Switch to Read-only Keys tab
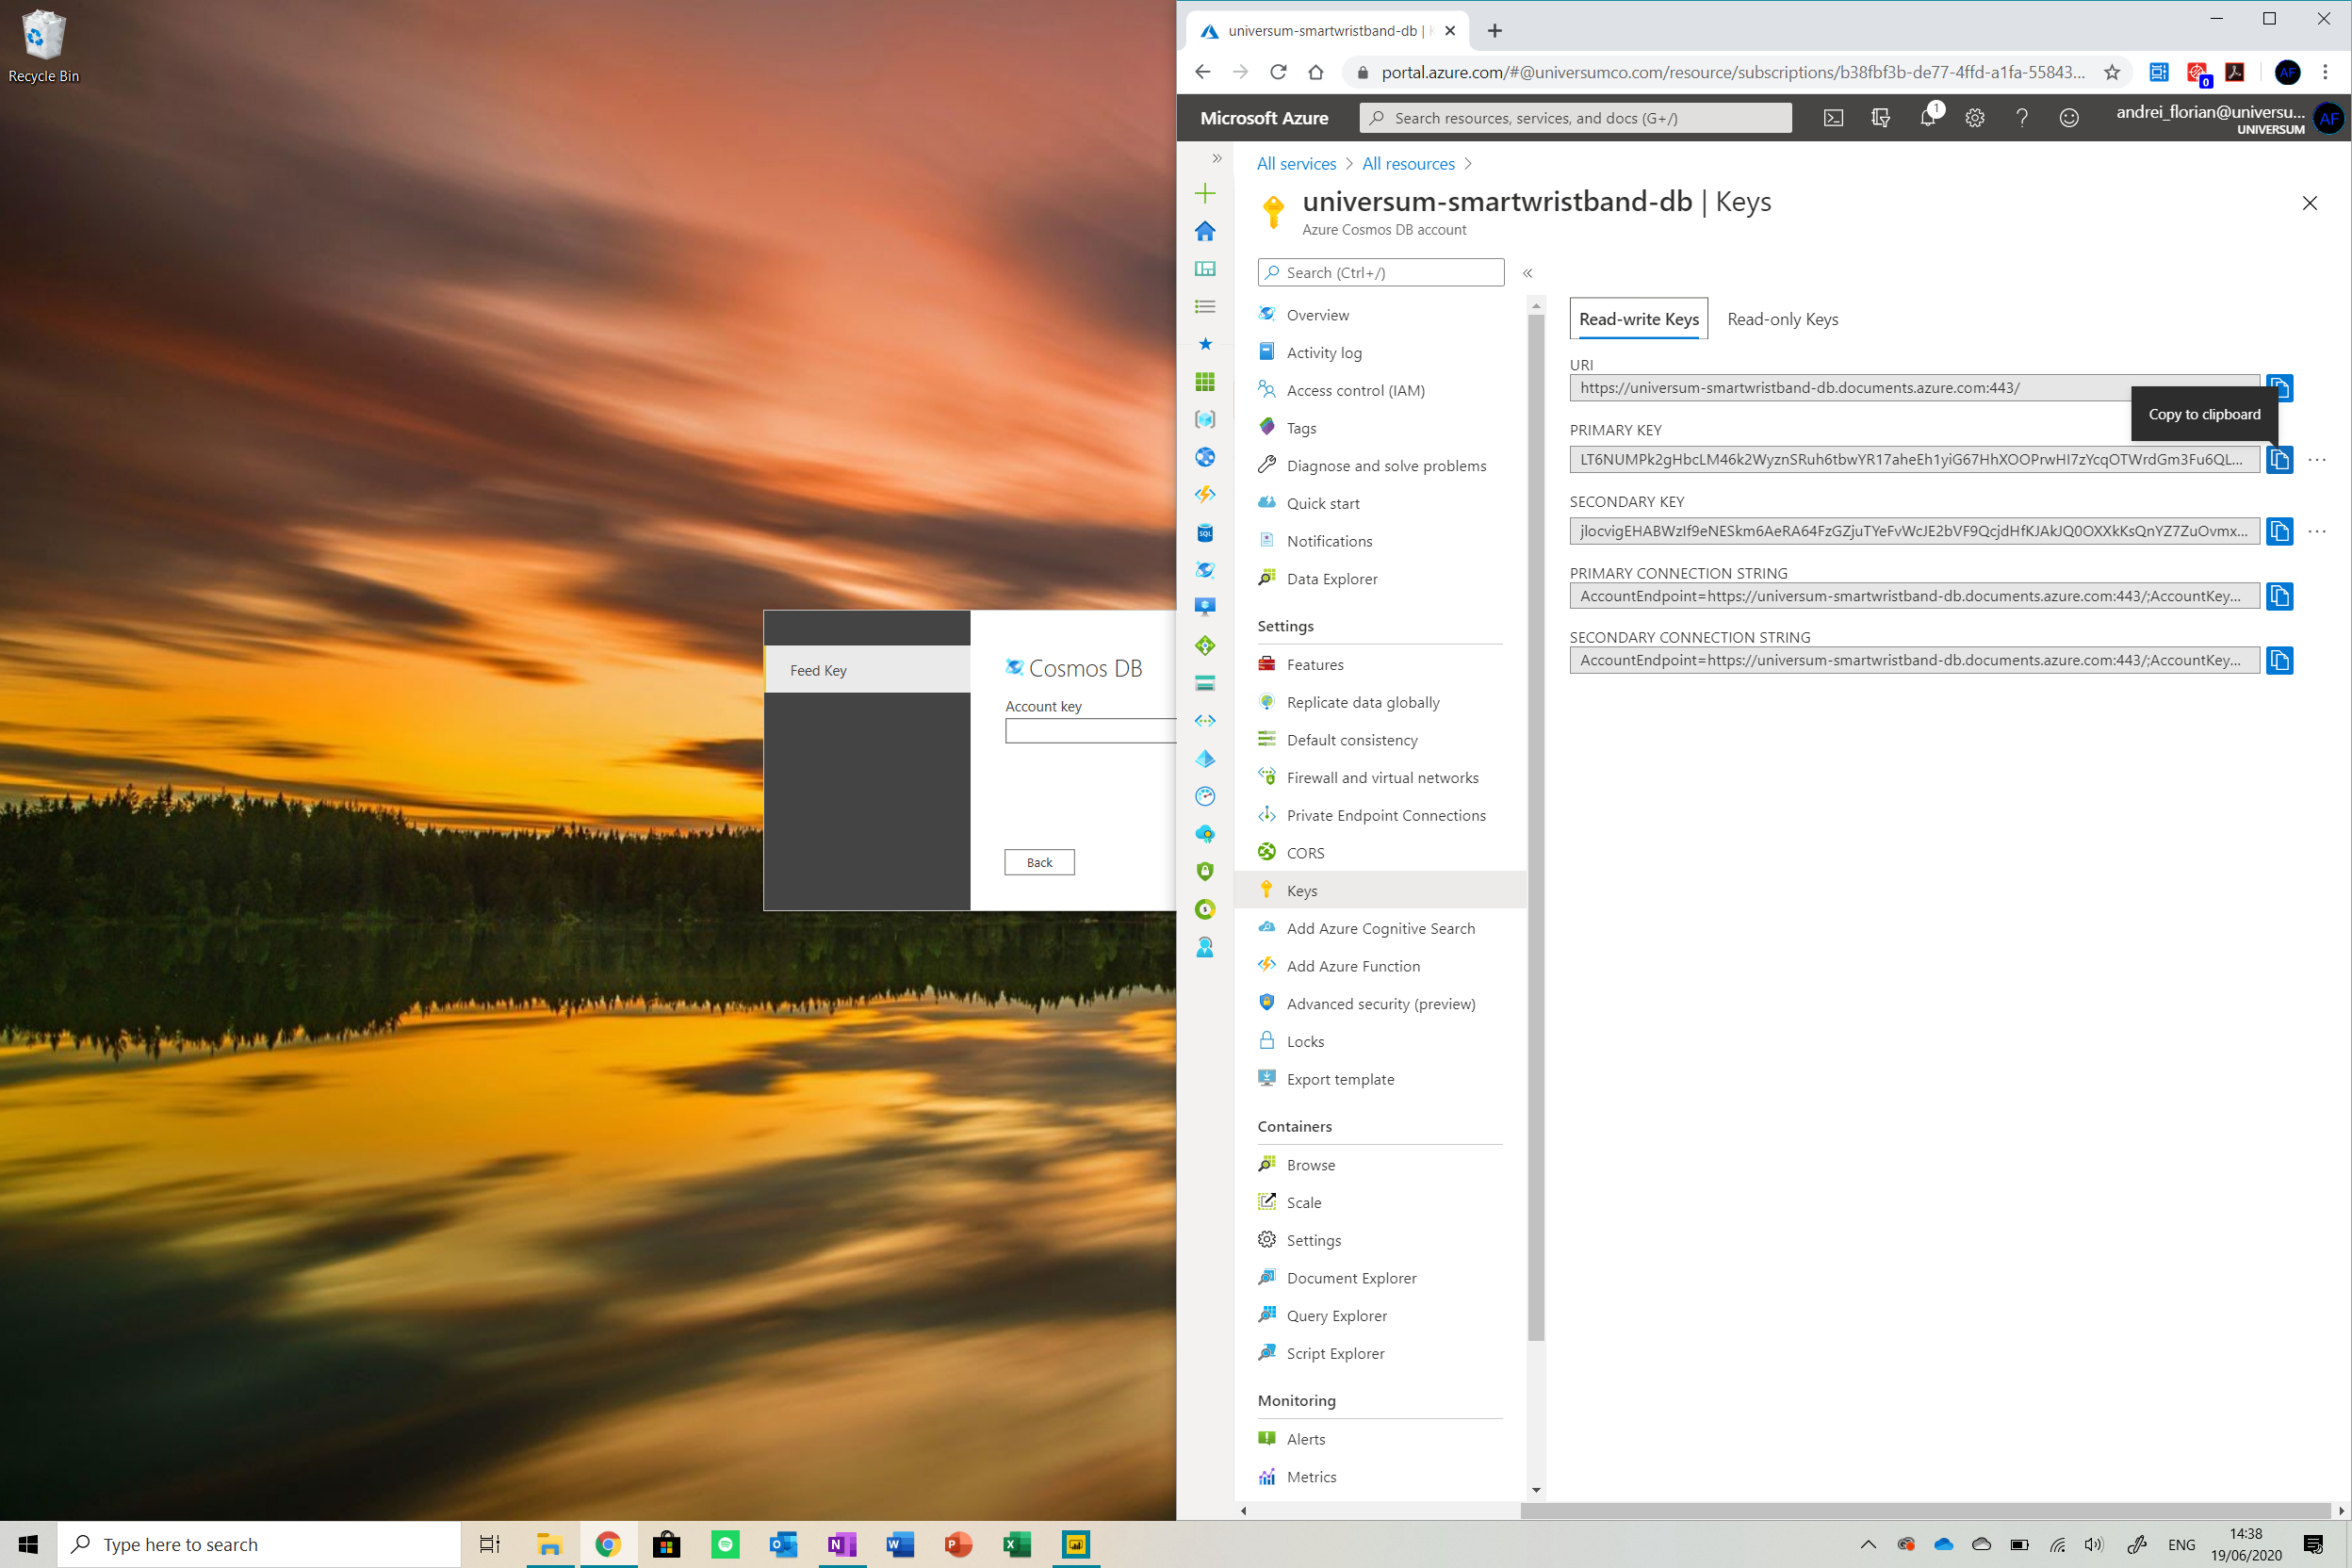The width and height of the screenshot is (2352, 1568). click(x=1782, y=319)
